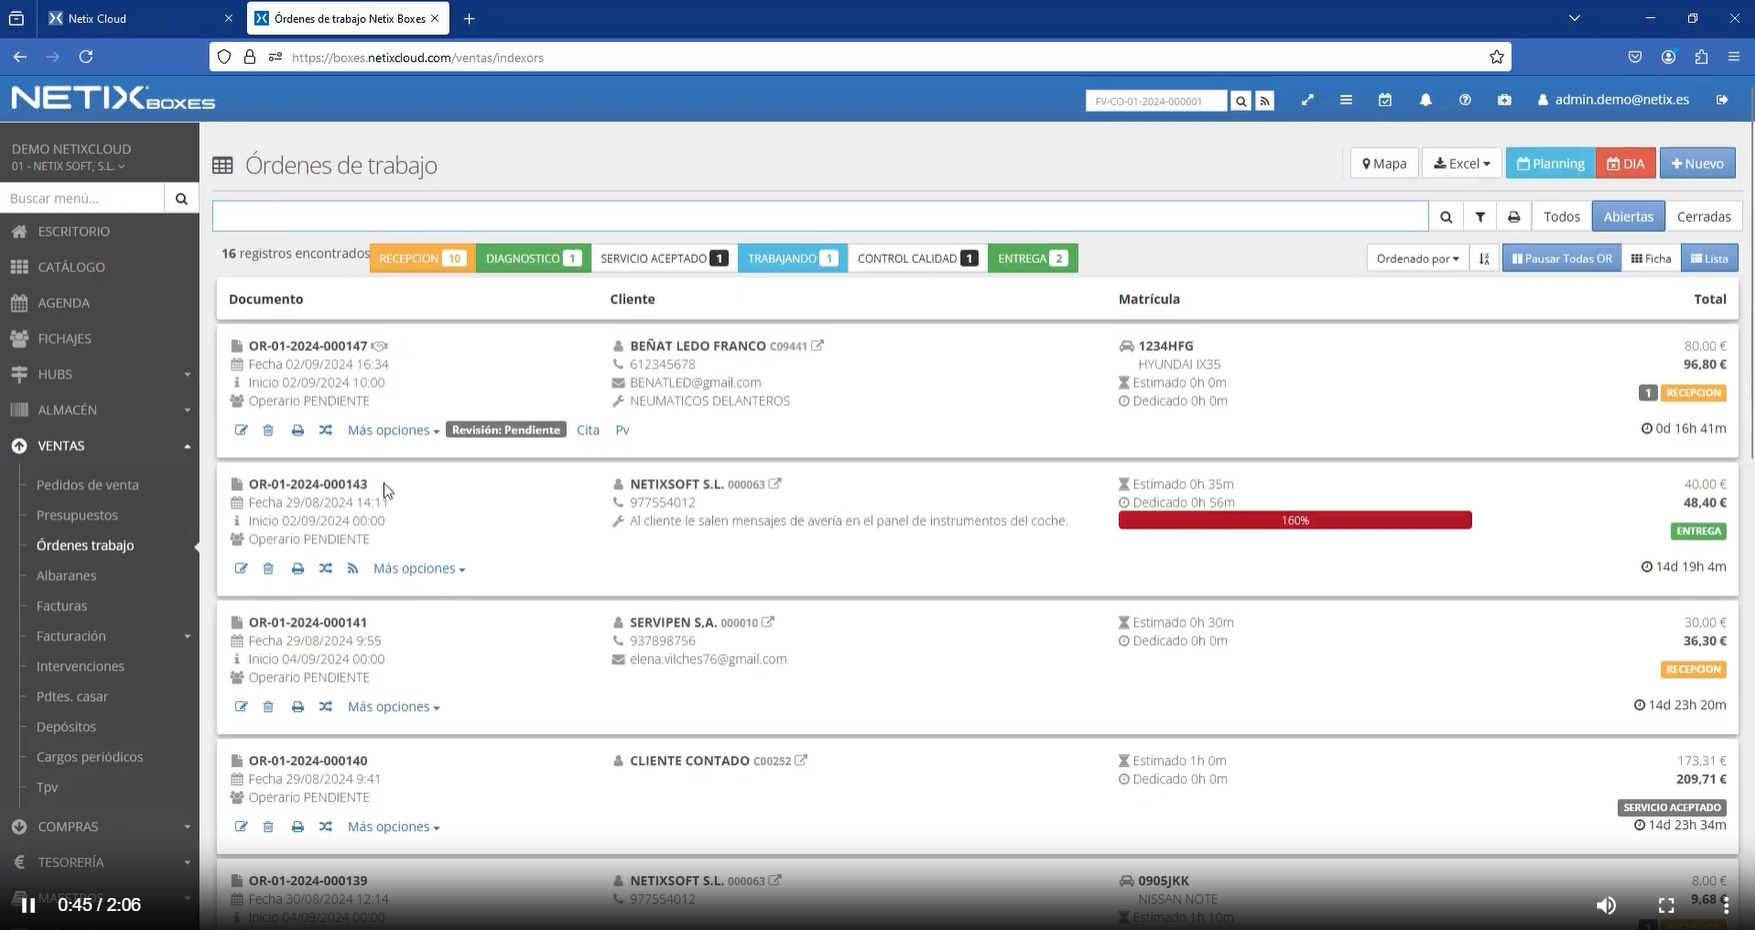Click the wide orders search input
The height and width of the screenshot is (930, 1755).
tap(820, 217)
